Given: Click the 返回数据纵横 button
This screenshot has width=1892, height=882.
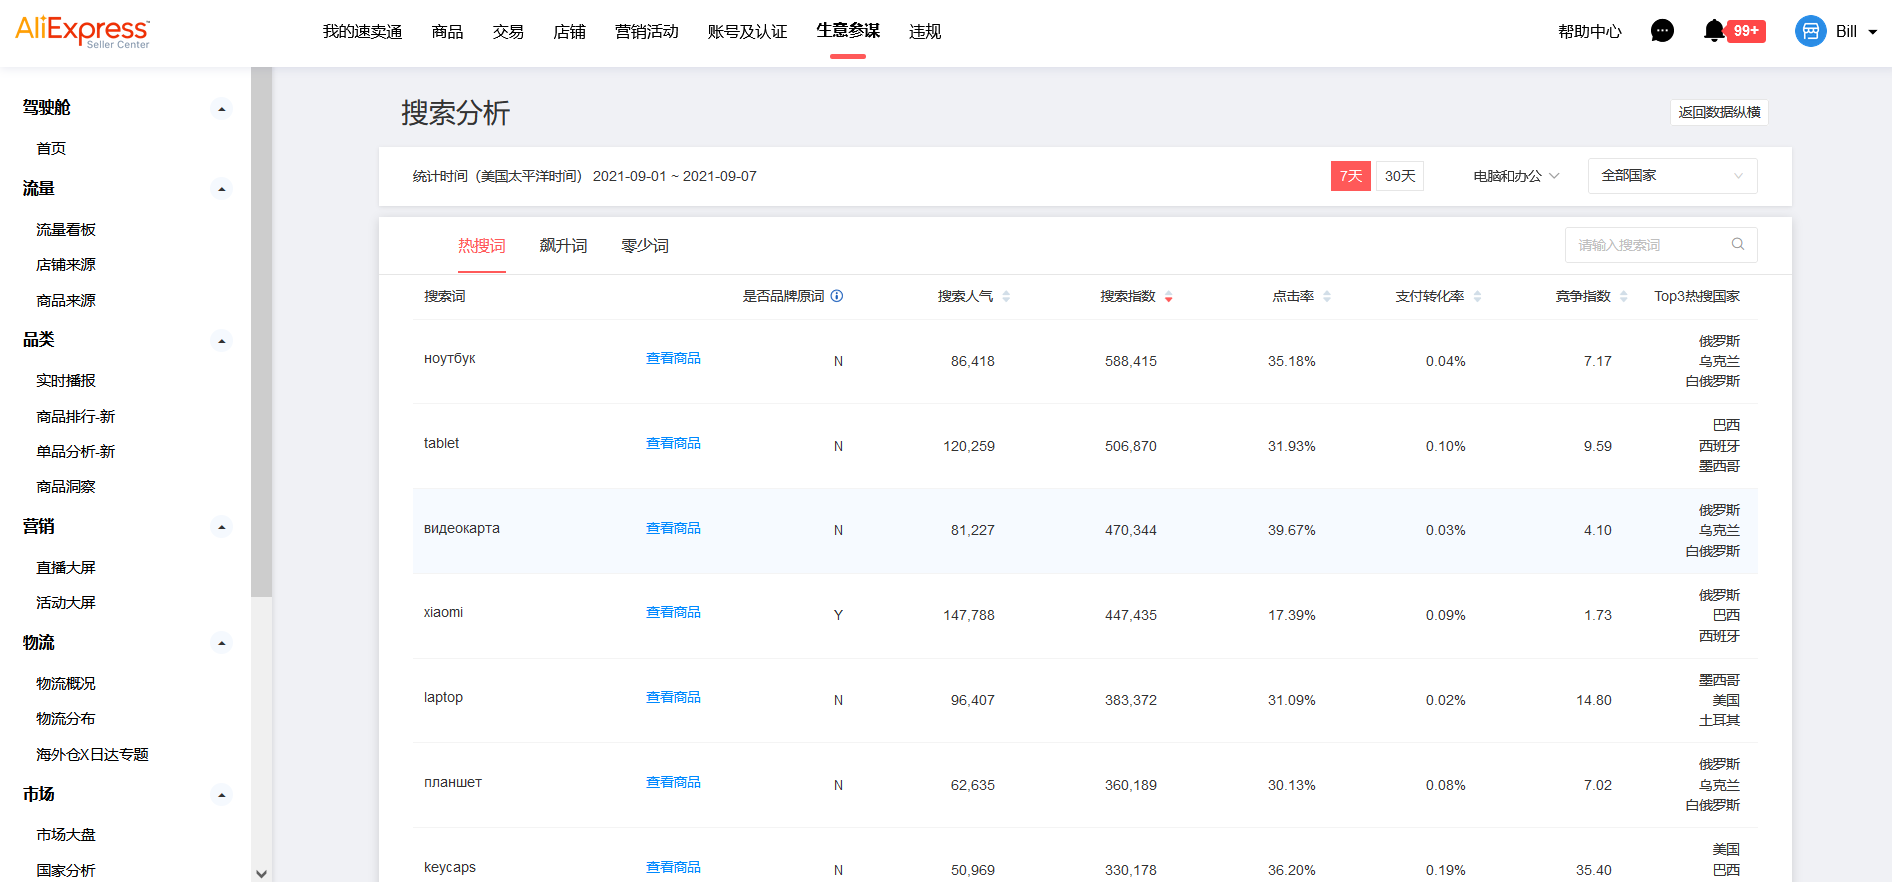Looking at the screenshot, I should [x=1719, y=112].
